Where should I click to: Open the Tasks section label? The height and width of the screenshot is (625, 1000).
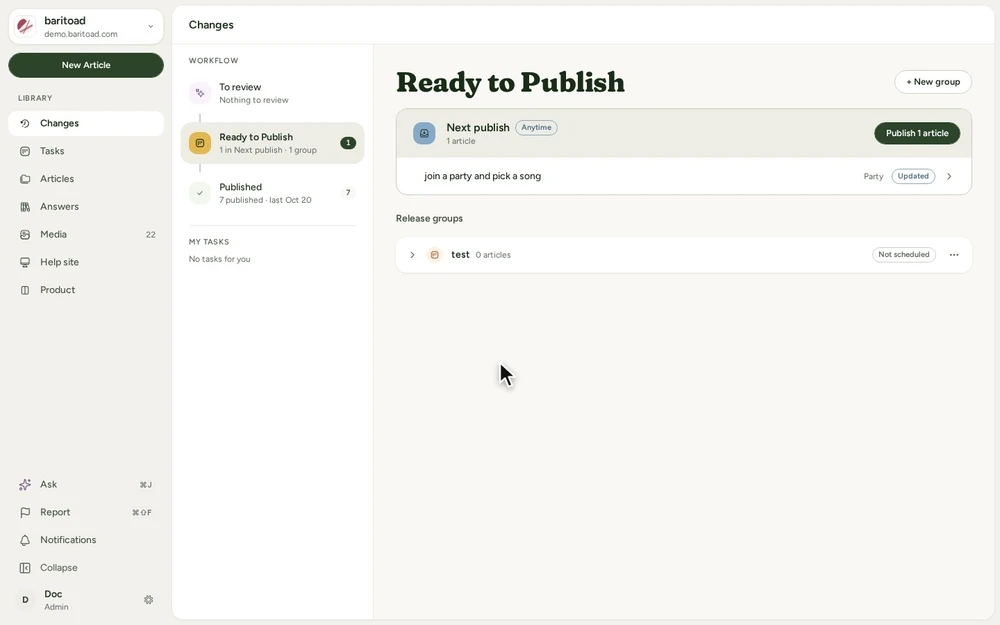(52, 151)
